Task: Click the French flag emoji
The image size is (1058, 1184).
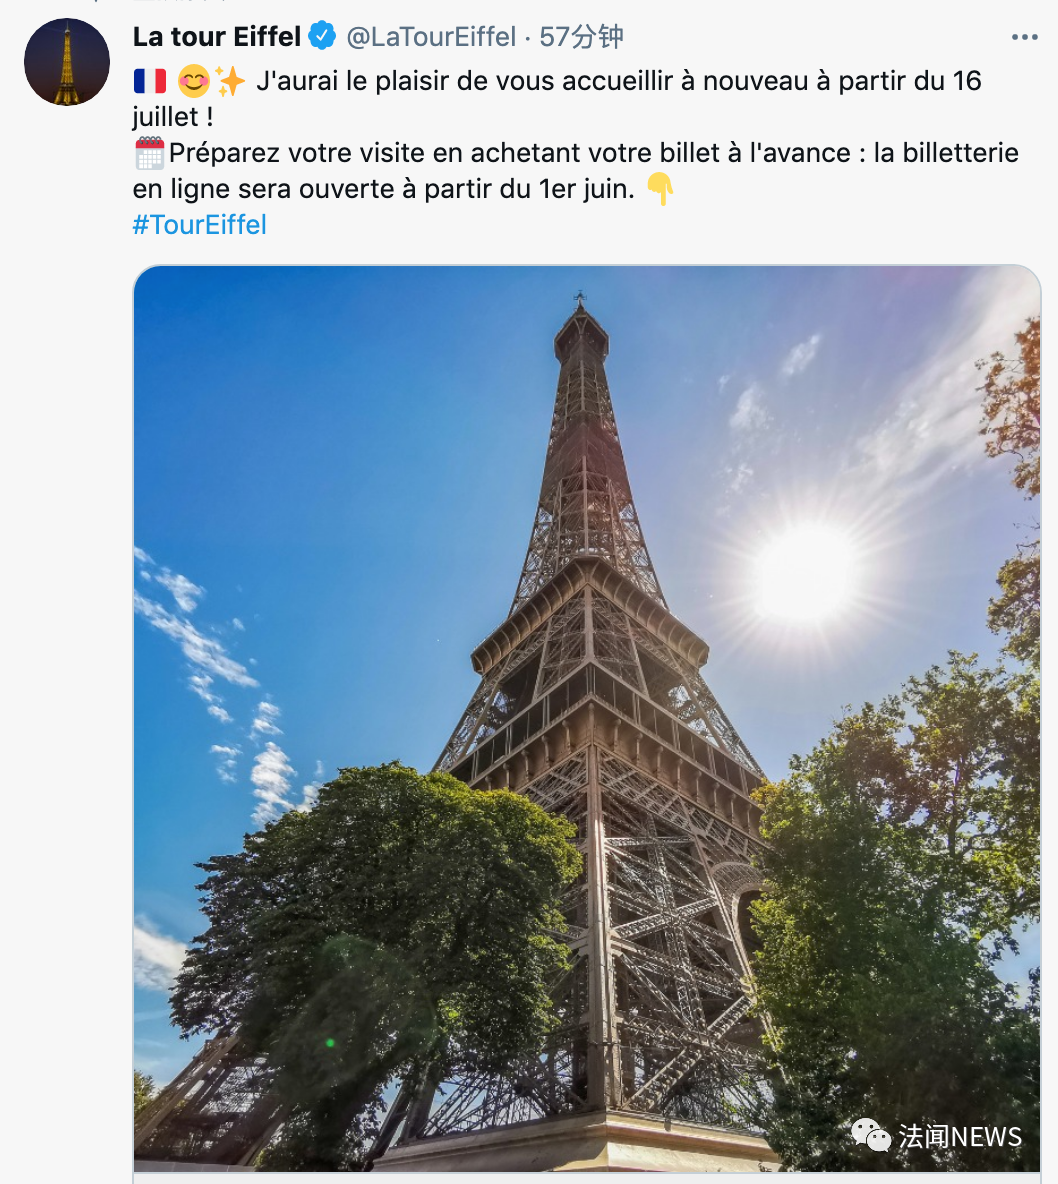Action: coord(150,81)
